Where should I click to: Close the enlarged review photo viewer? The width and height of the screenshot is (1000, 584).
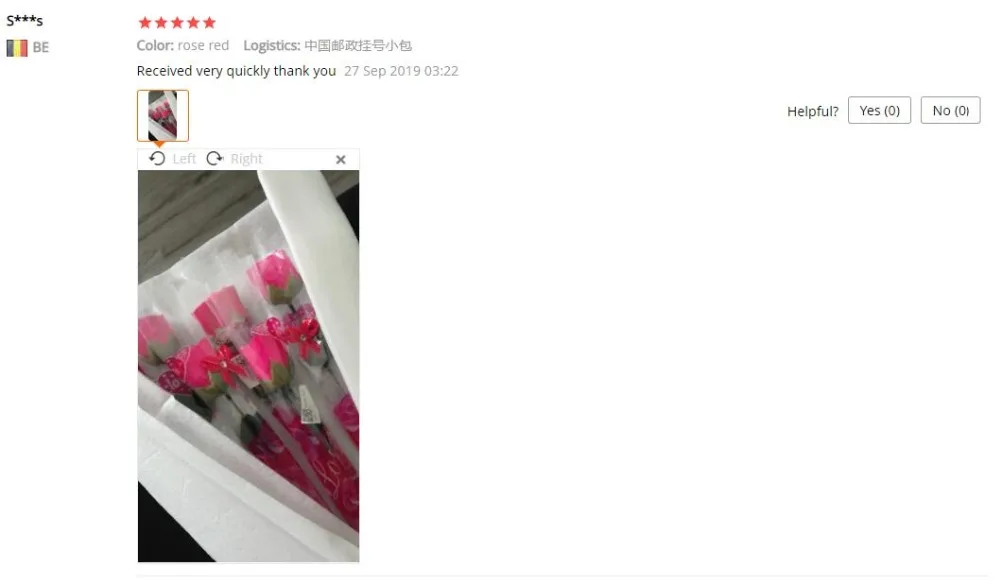341,159
